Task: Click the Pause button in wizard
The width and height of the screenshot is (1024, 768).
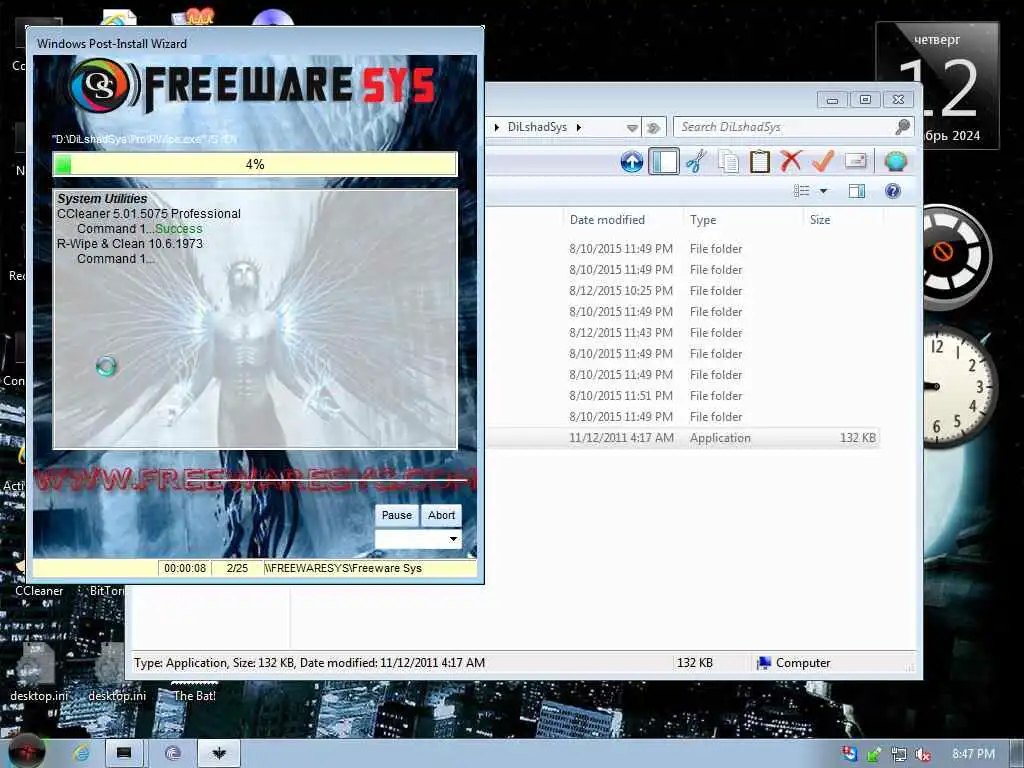Action: [x=396, y=515]
